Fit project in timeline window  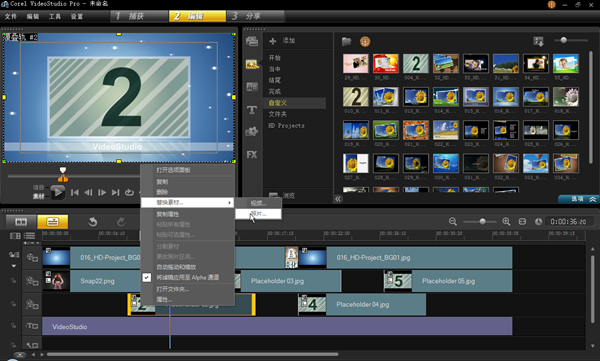coord(522,222)
